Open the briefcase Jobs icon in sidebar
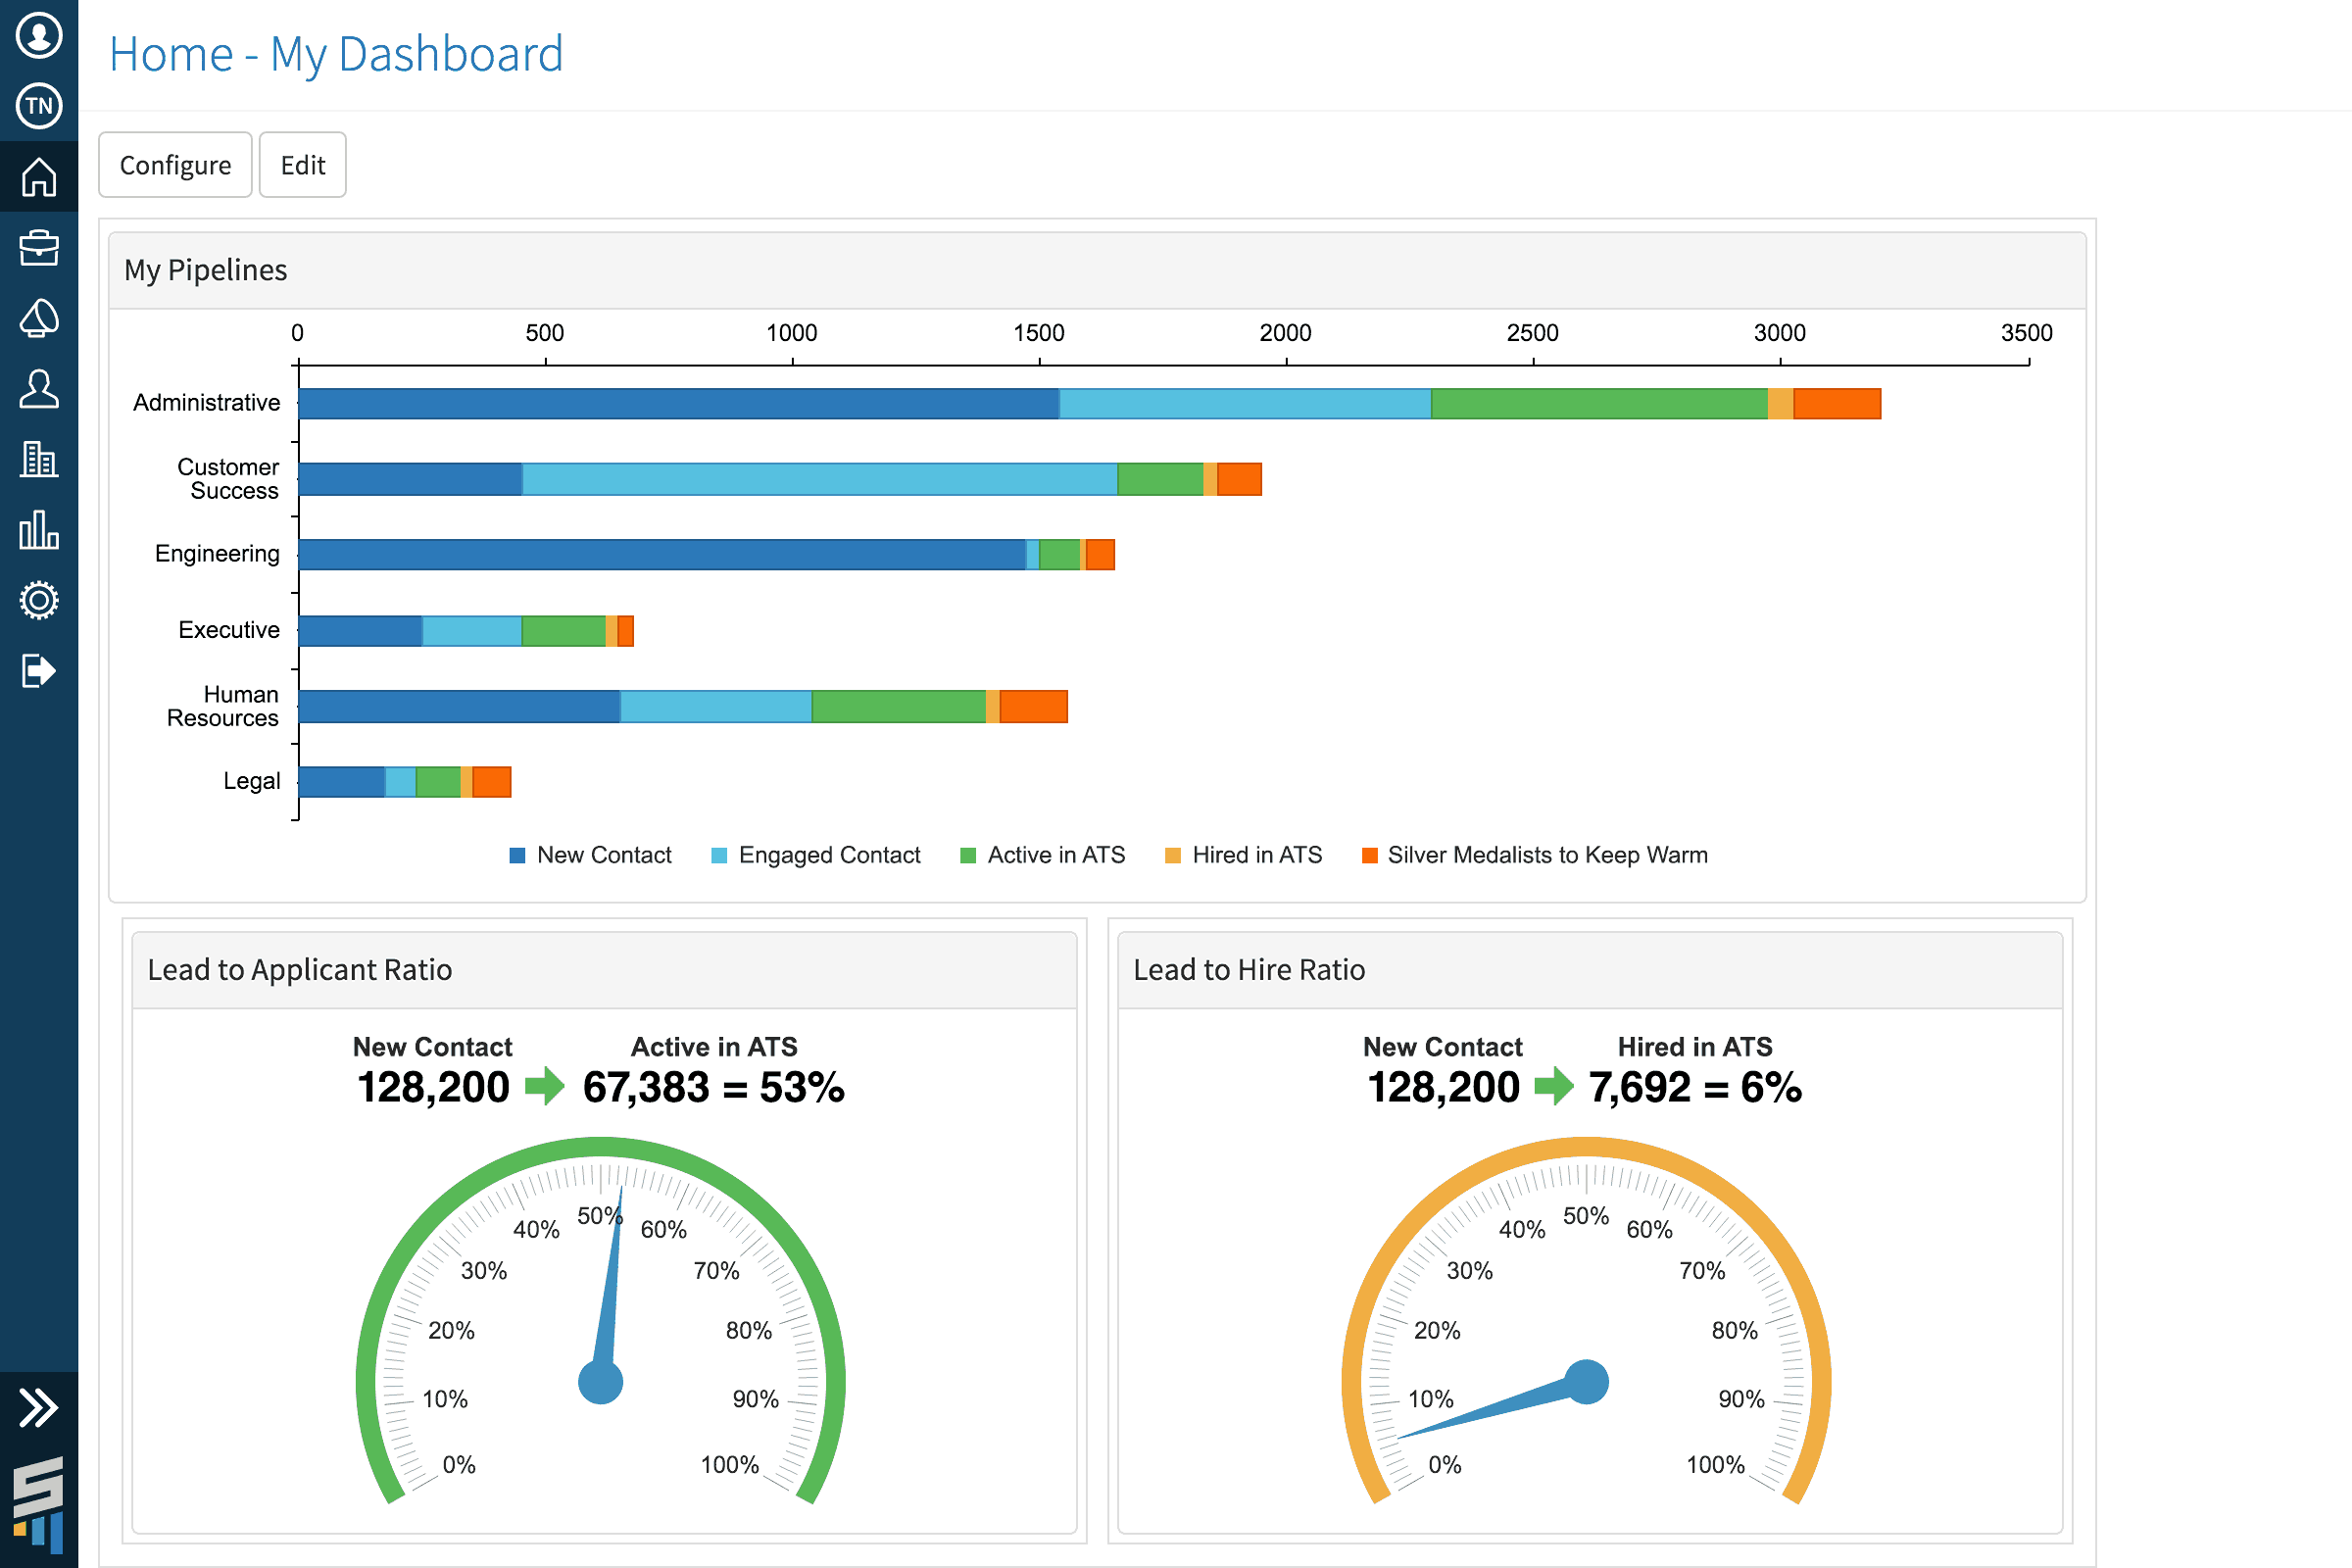 tap(38, 247)
